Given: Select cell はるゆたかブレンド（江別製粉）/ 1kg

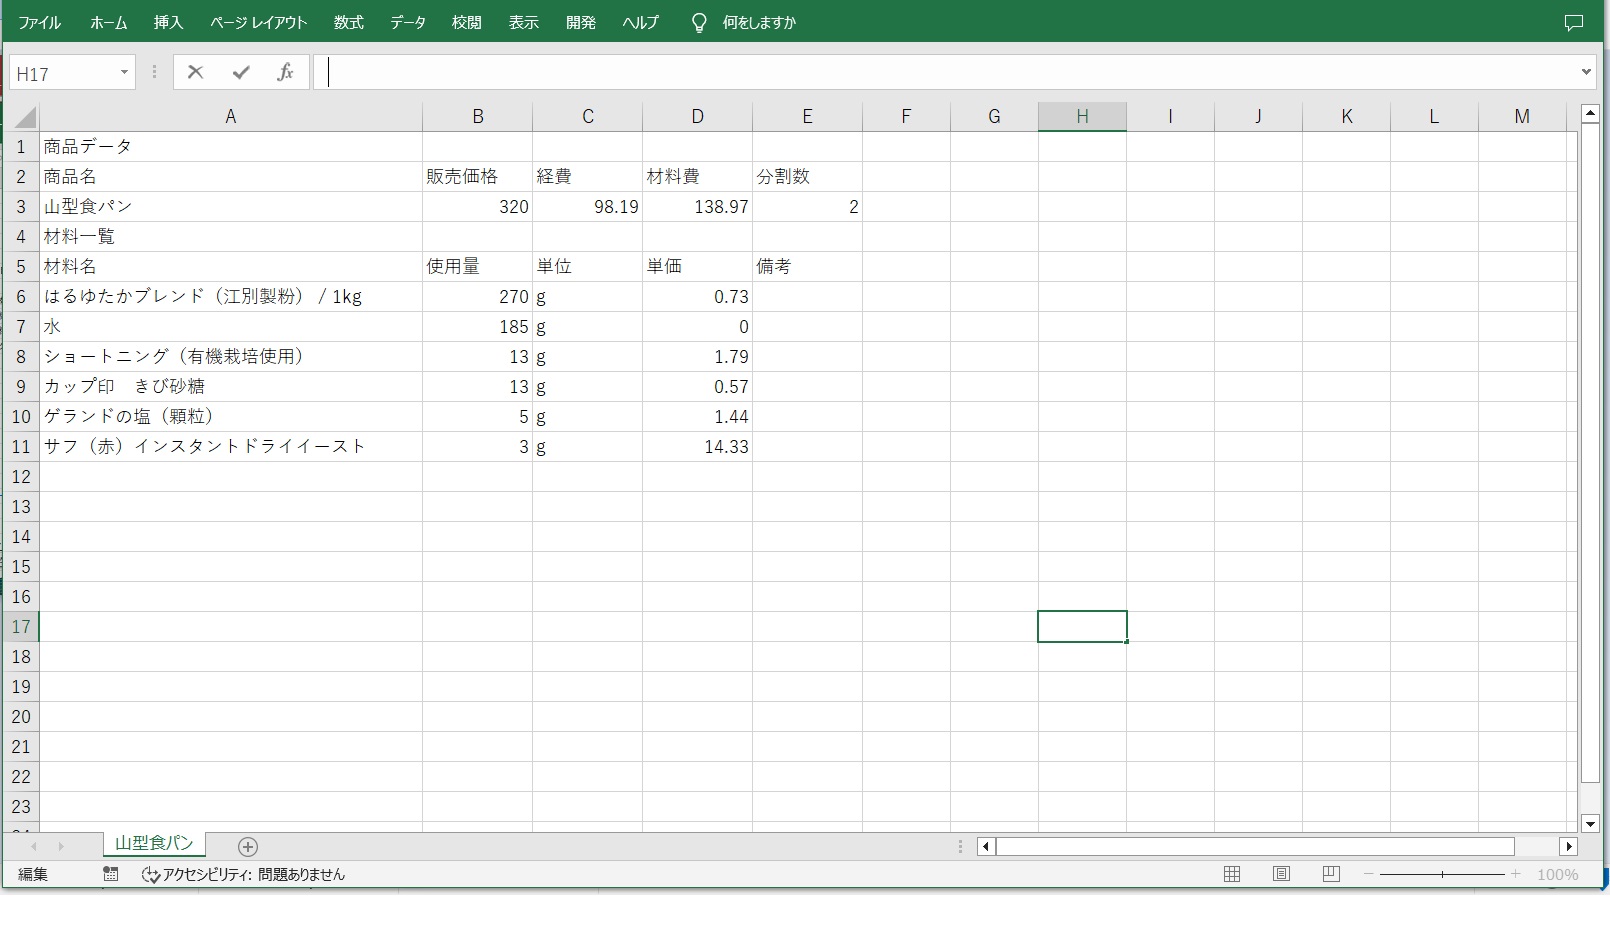Looking at the screenshot, I should point(231,297).
